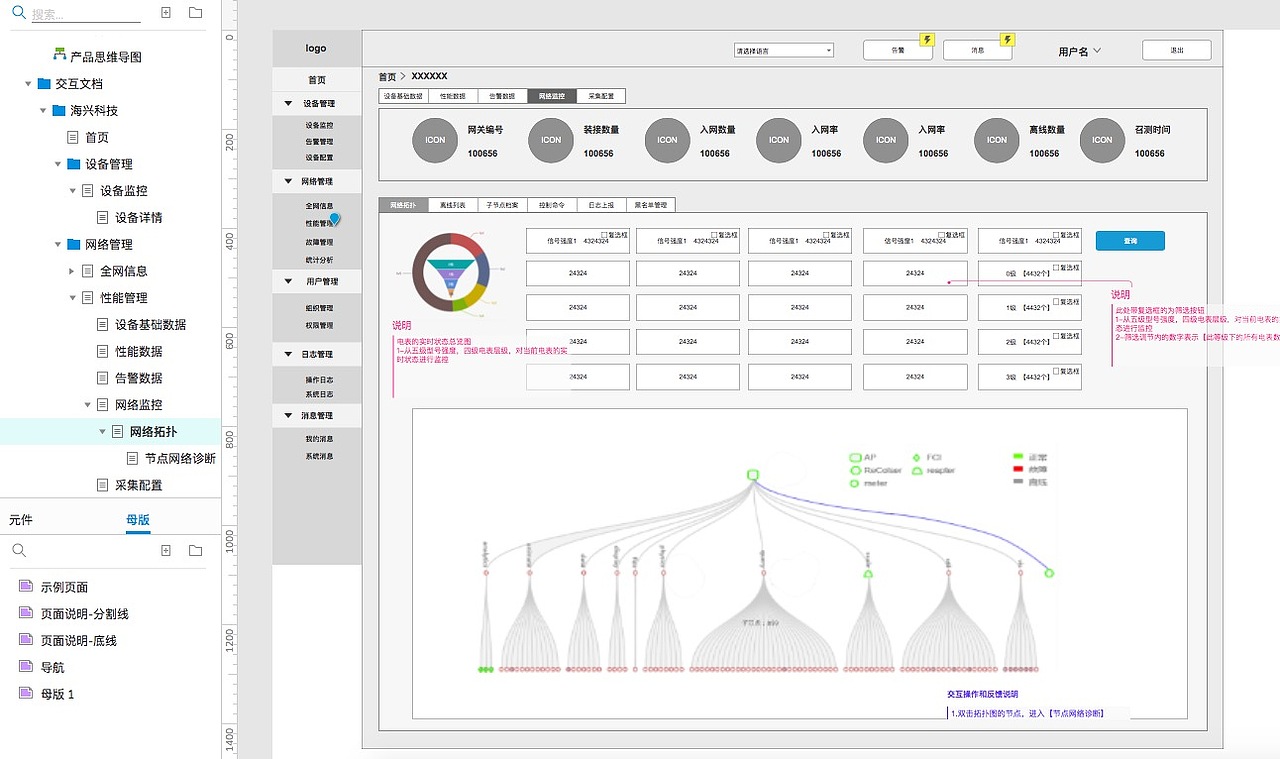This screenshot has height=759, width=1280.
Task: Focus the 搜索 input in the pages panel
Action: [86, 15]
